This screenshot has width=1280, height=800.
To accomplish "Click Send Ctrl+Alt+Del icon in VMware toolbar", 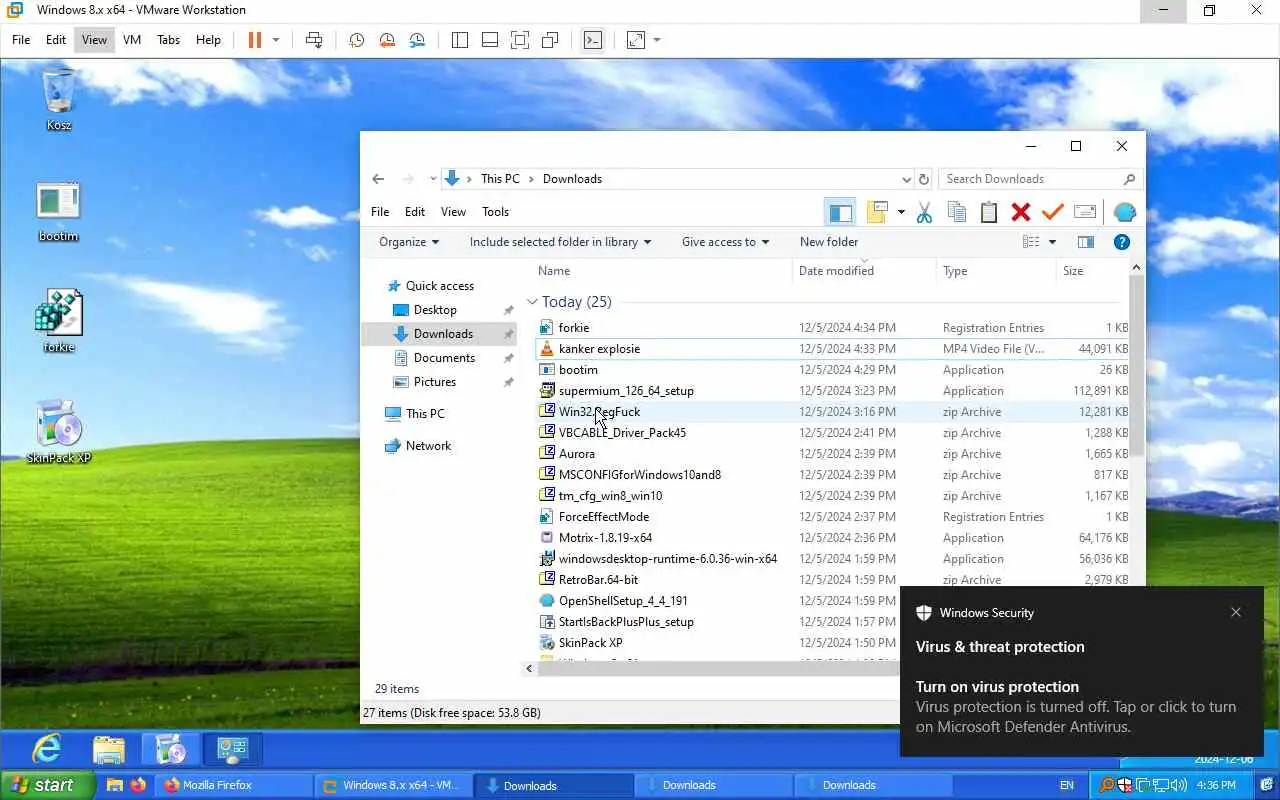I will coord(314,40).
